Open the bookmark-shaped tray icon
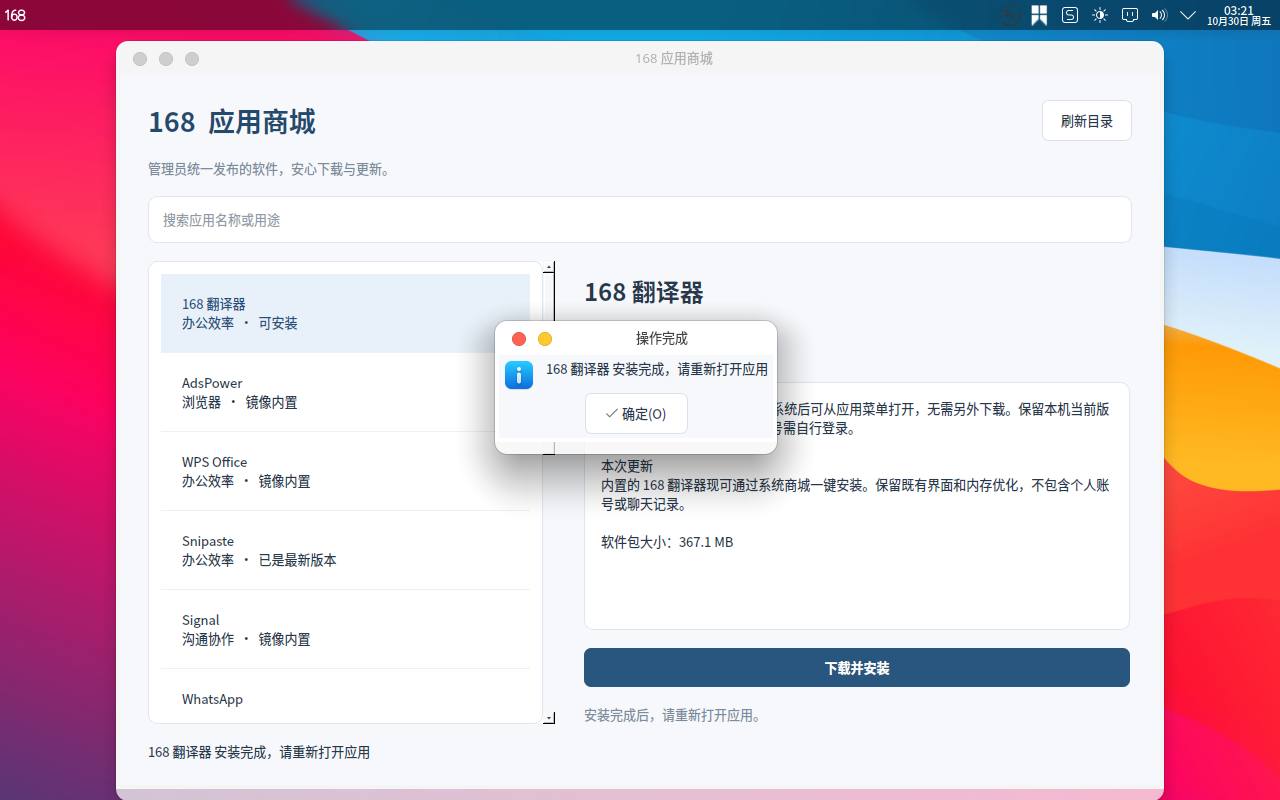Image resolution: width=1280 pixels, height=800 pixels. coord(1040,15)
